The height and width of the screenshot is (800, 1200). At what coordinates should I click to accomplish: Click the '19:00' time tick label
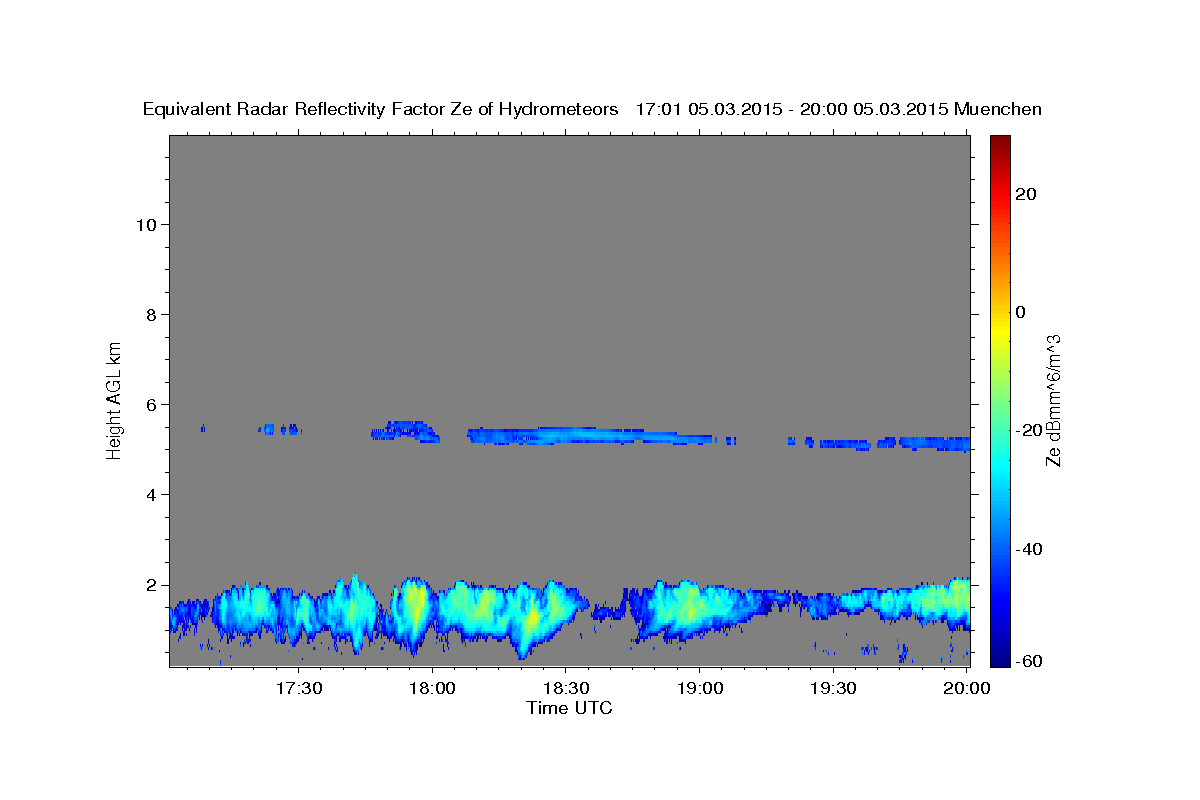[699, 688]
